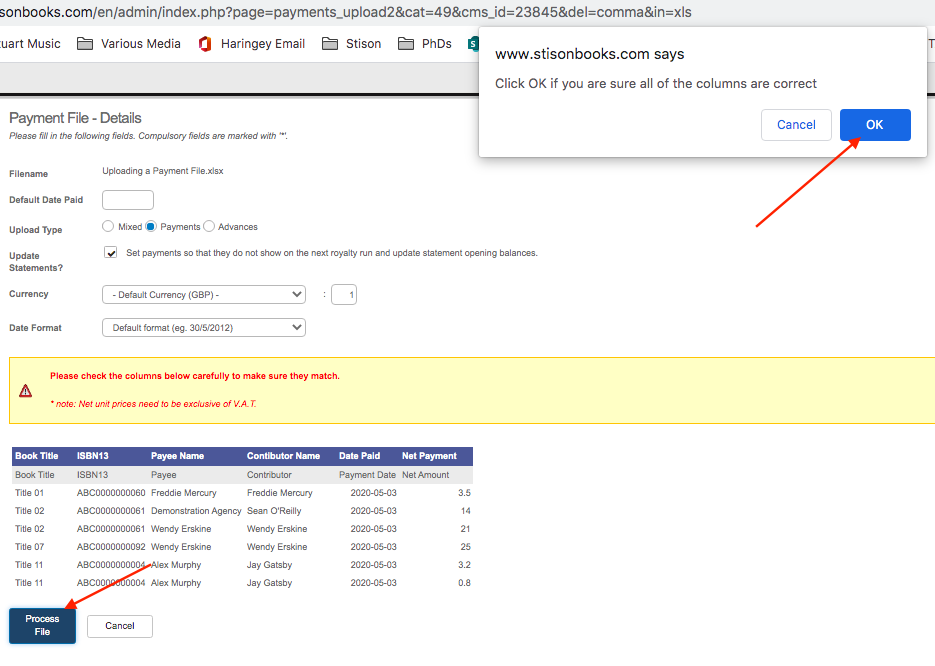Open the PhDs bookmarks folder

(x=424, y=44)
